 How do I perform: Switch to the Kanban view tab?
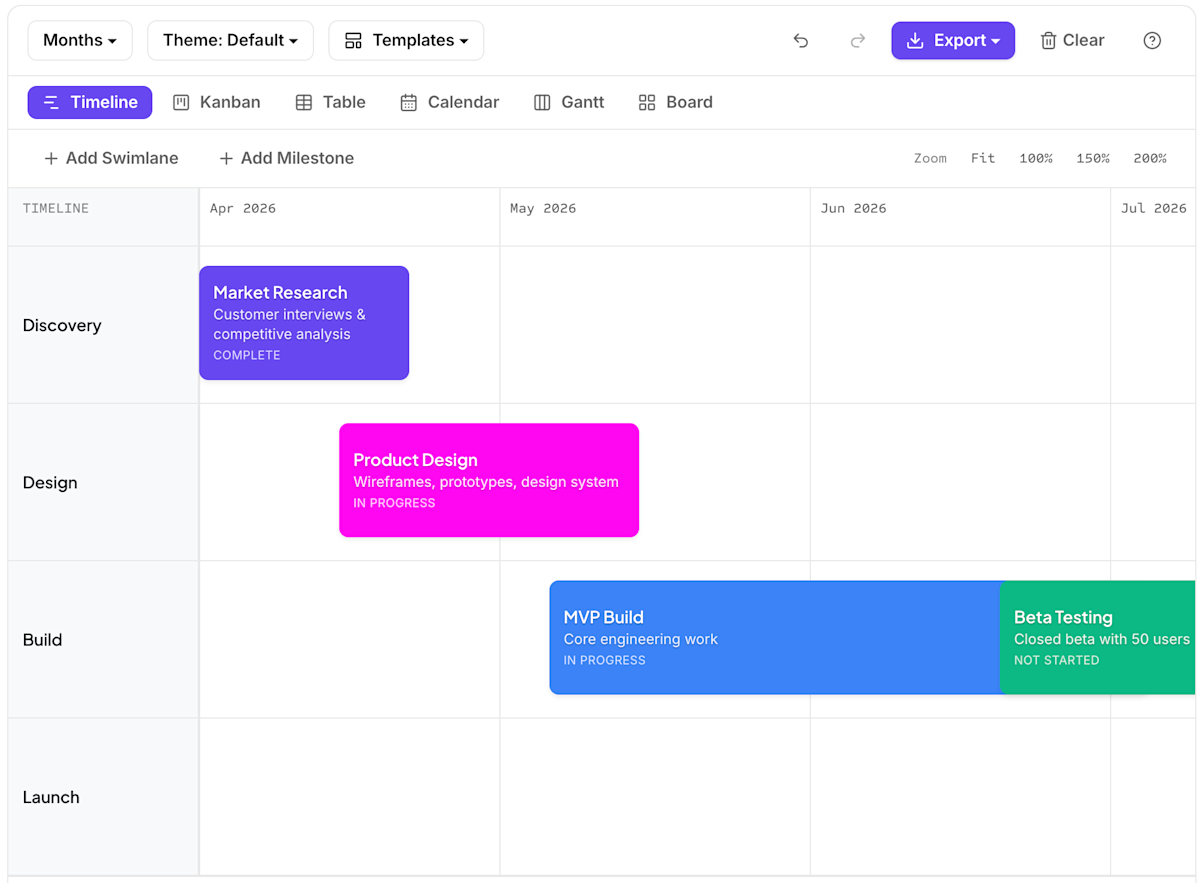point(217,102)
